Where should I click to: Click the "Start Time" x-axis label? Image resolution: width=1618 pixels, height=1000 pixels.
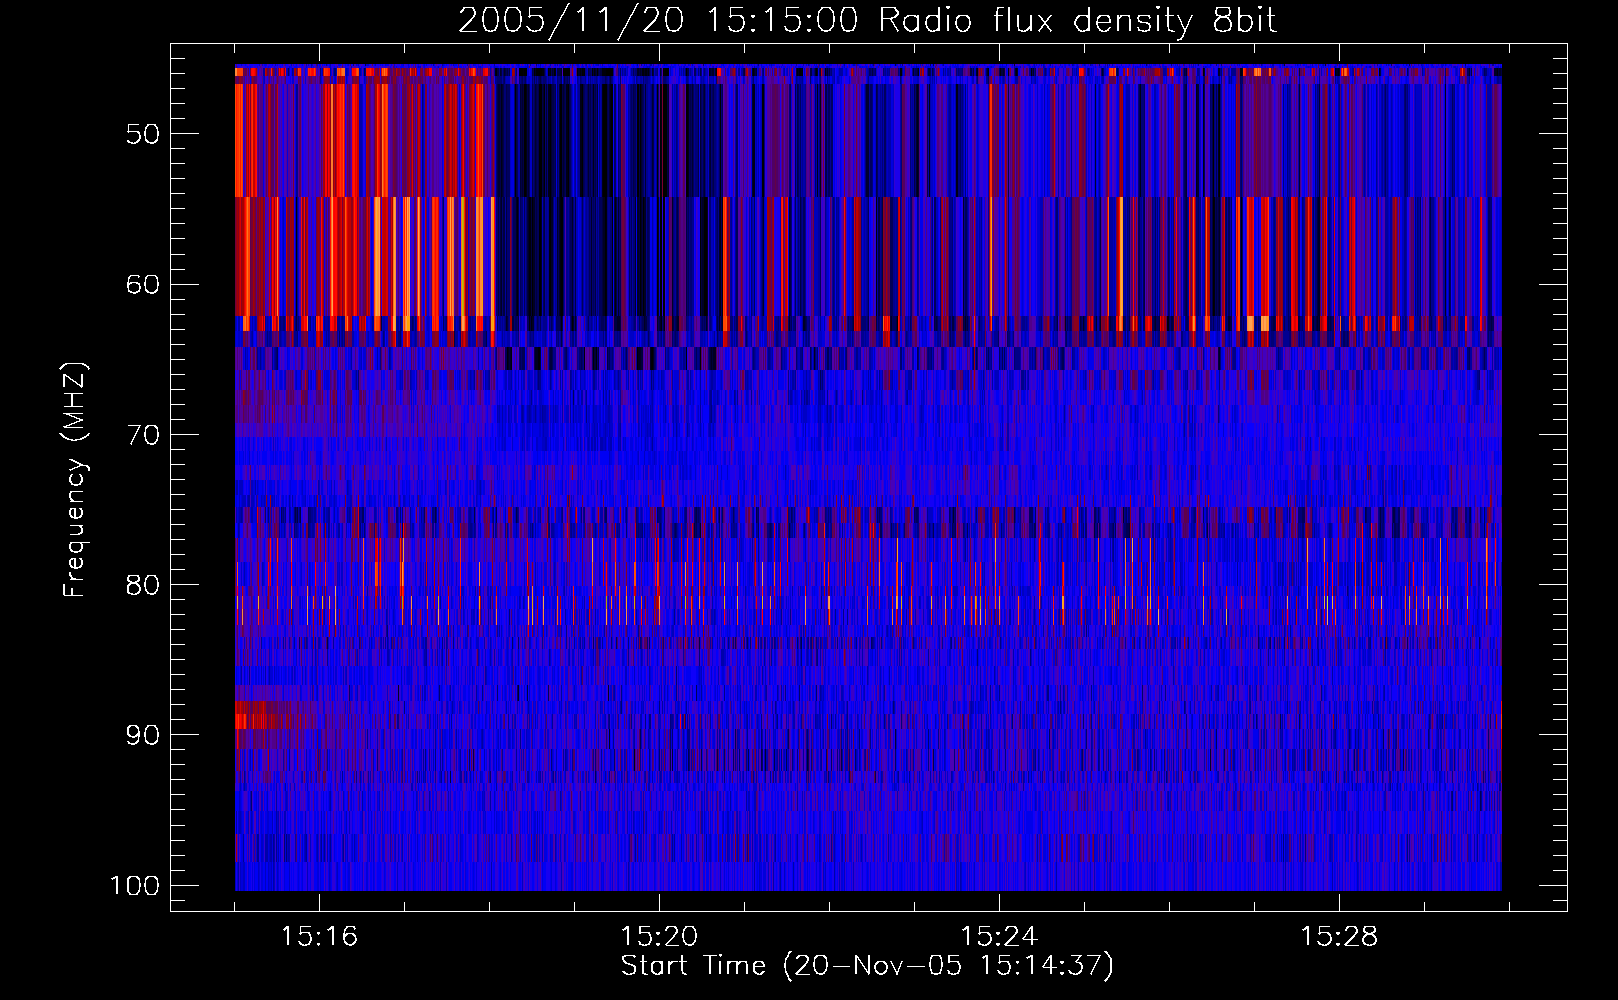point(867,966)
